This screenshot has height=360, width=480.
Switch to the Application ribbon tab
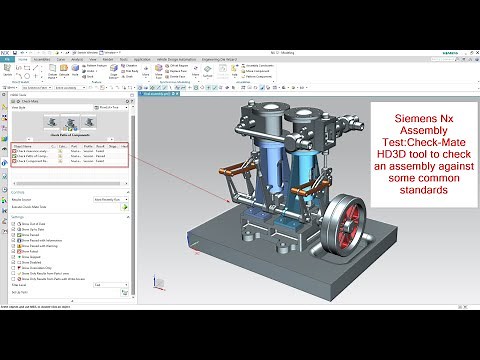(x=142, y=59)
